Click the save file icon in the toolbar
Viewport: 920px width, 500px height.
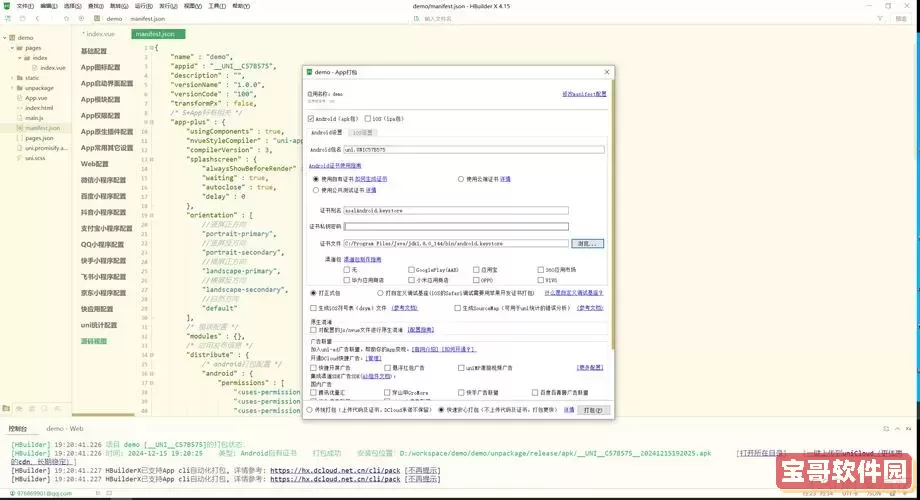(x=22, y=19)
